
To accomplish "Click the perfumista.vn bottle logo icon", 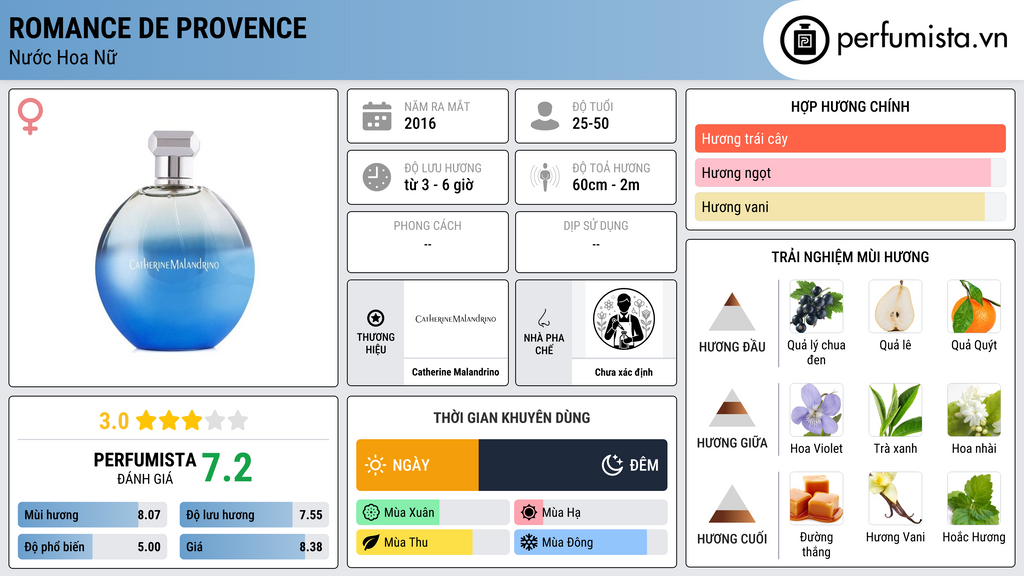I will pyautogui.click(x=804, y=40).
